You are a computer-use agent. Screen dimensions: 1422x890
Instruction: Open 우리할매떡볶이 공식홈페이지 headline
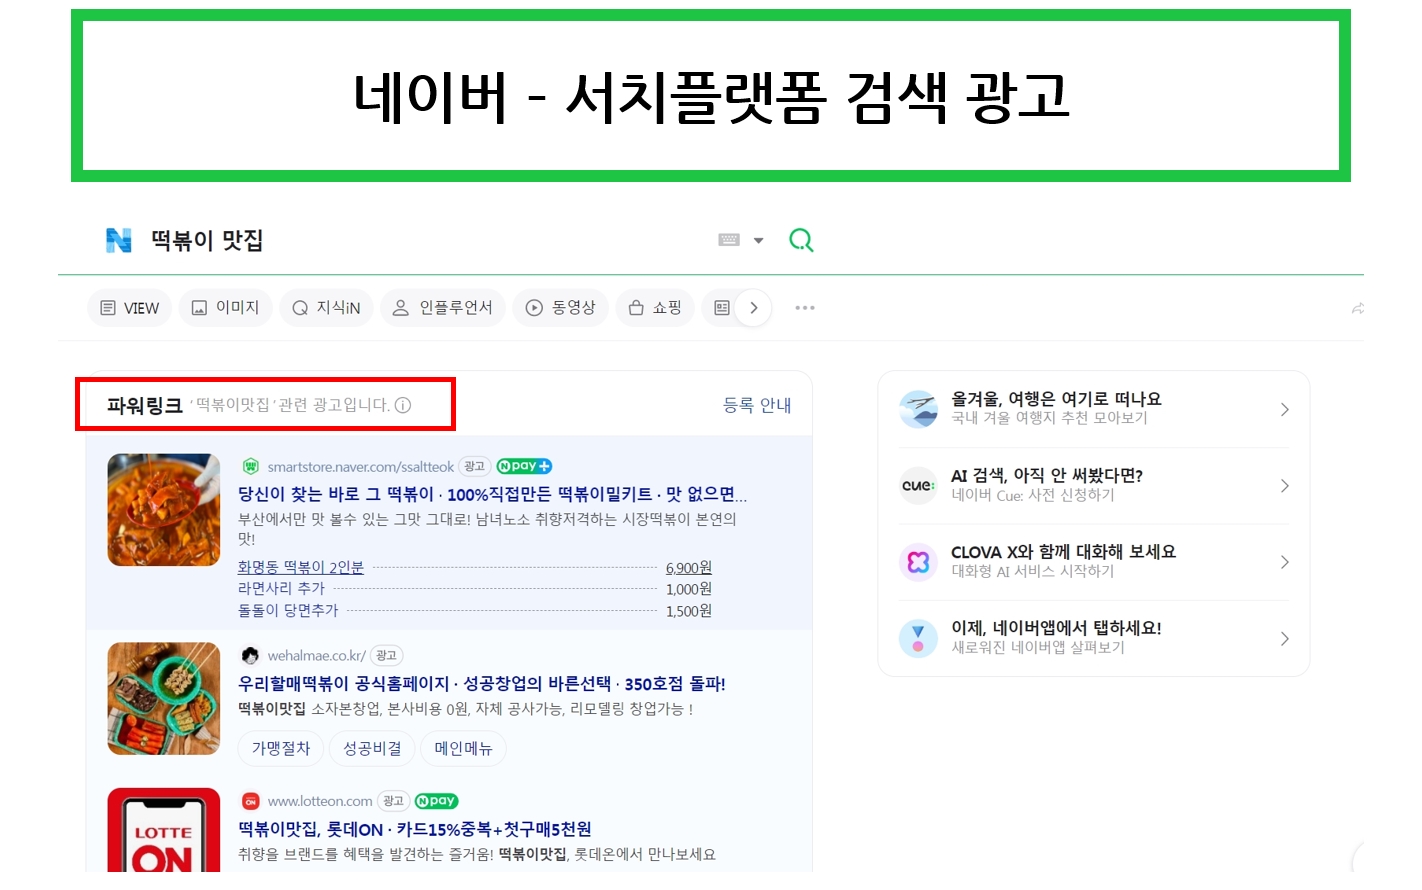(x=482, y=684)
